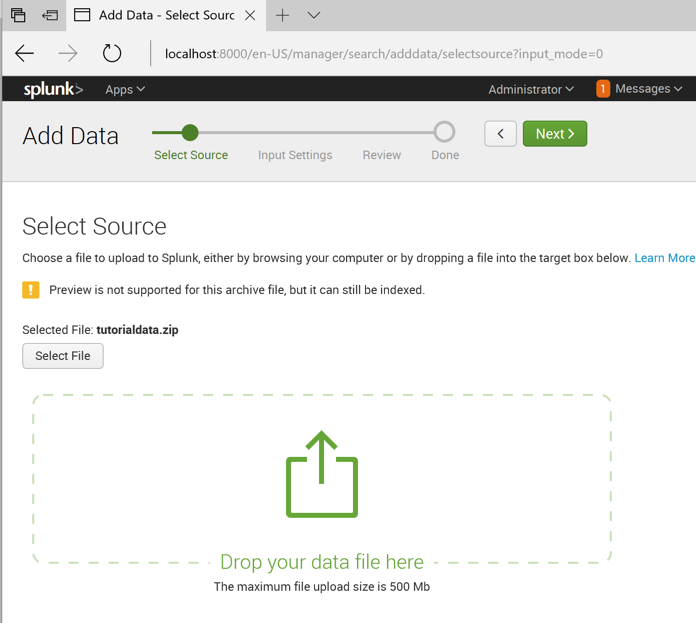The width and height of the screenshot is (696, 623).
Task: Go back in browser history
Action: coord(25,54)
